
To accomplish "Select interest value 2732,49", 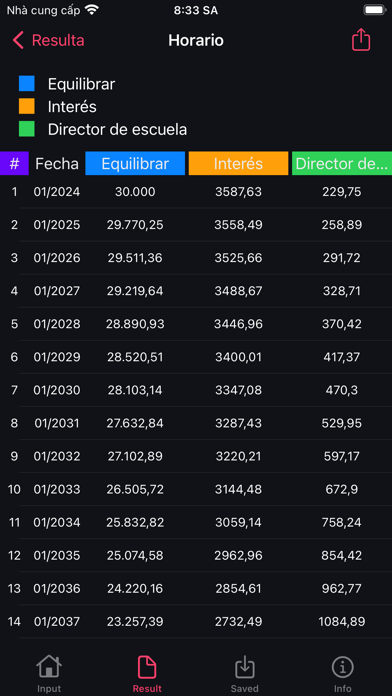I will (x=238, y=622).
